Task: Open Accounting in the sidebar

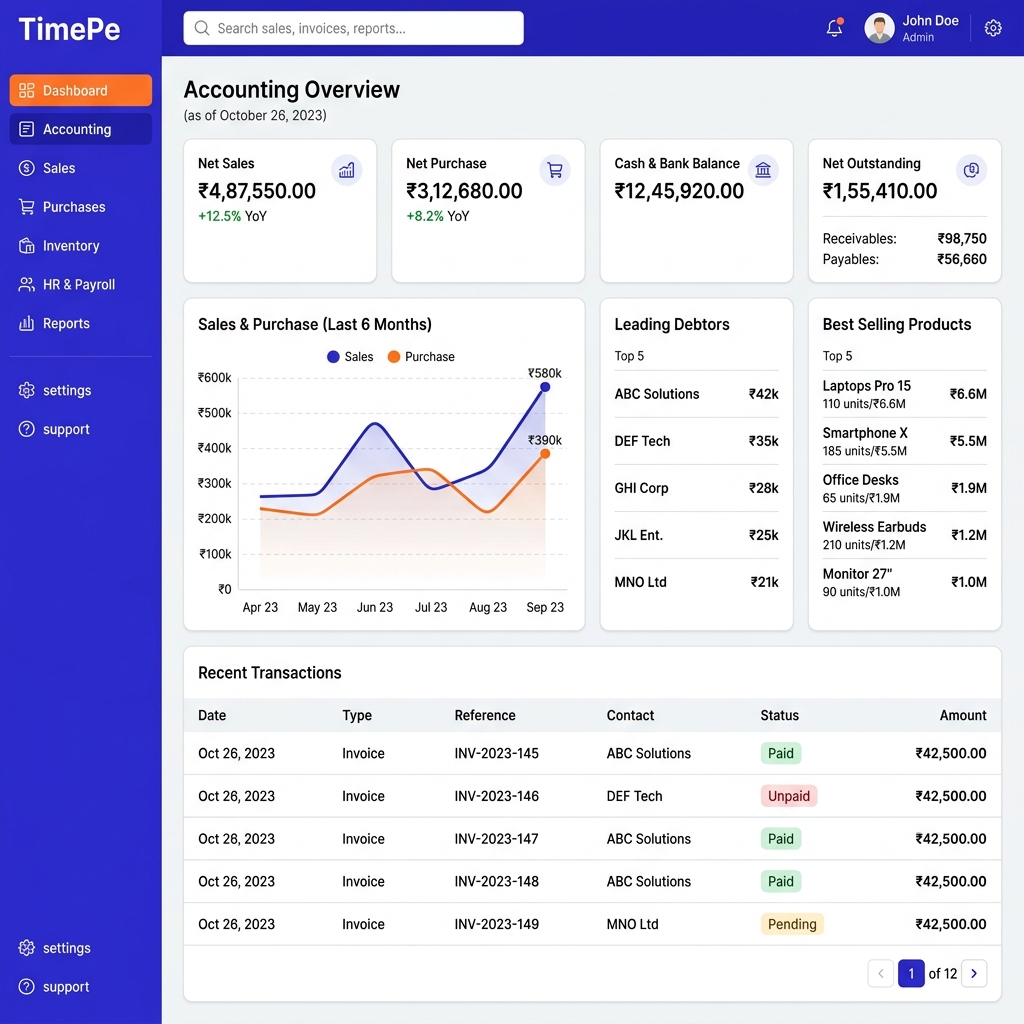Action: [x=81, y=129]
